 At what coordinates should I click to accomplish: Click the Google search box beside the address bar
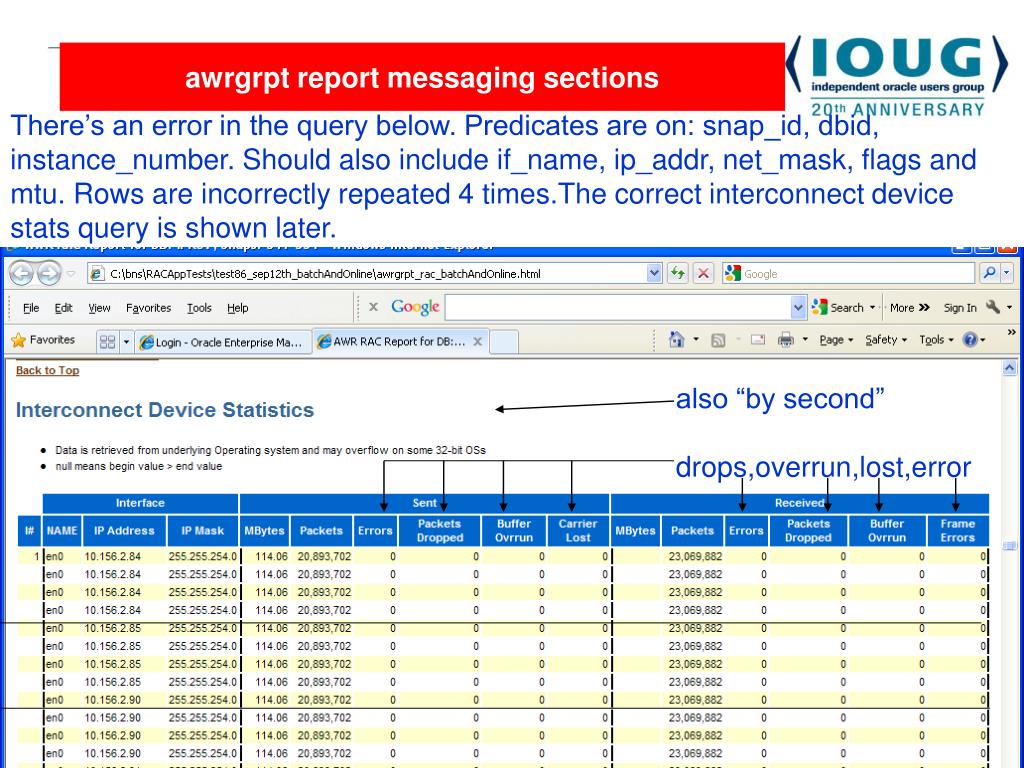848,274
